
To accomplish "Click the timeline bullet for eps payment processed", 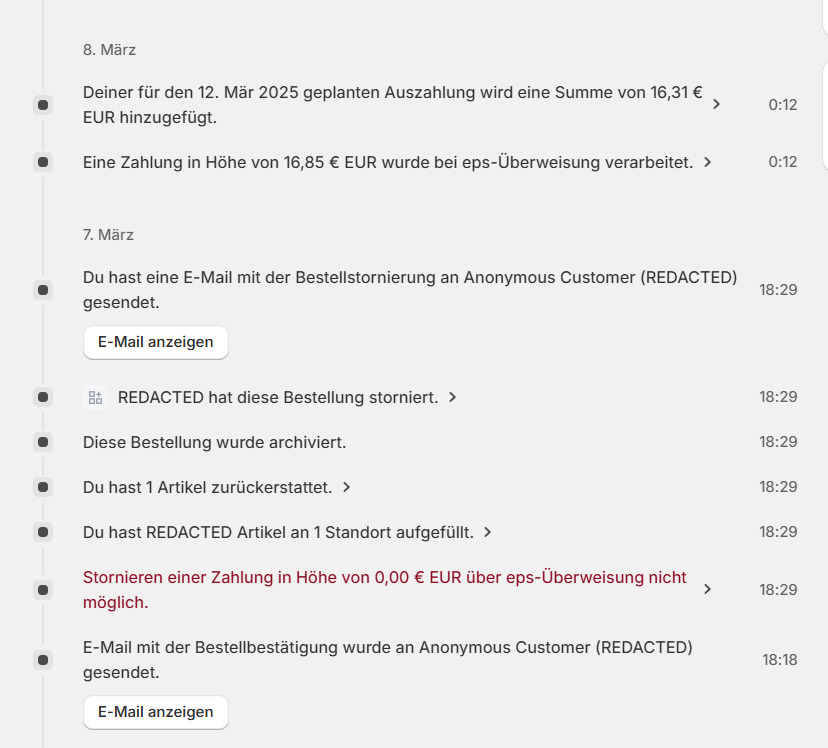I will point(43,162).
